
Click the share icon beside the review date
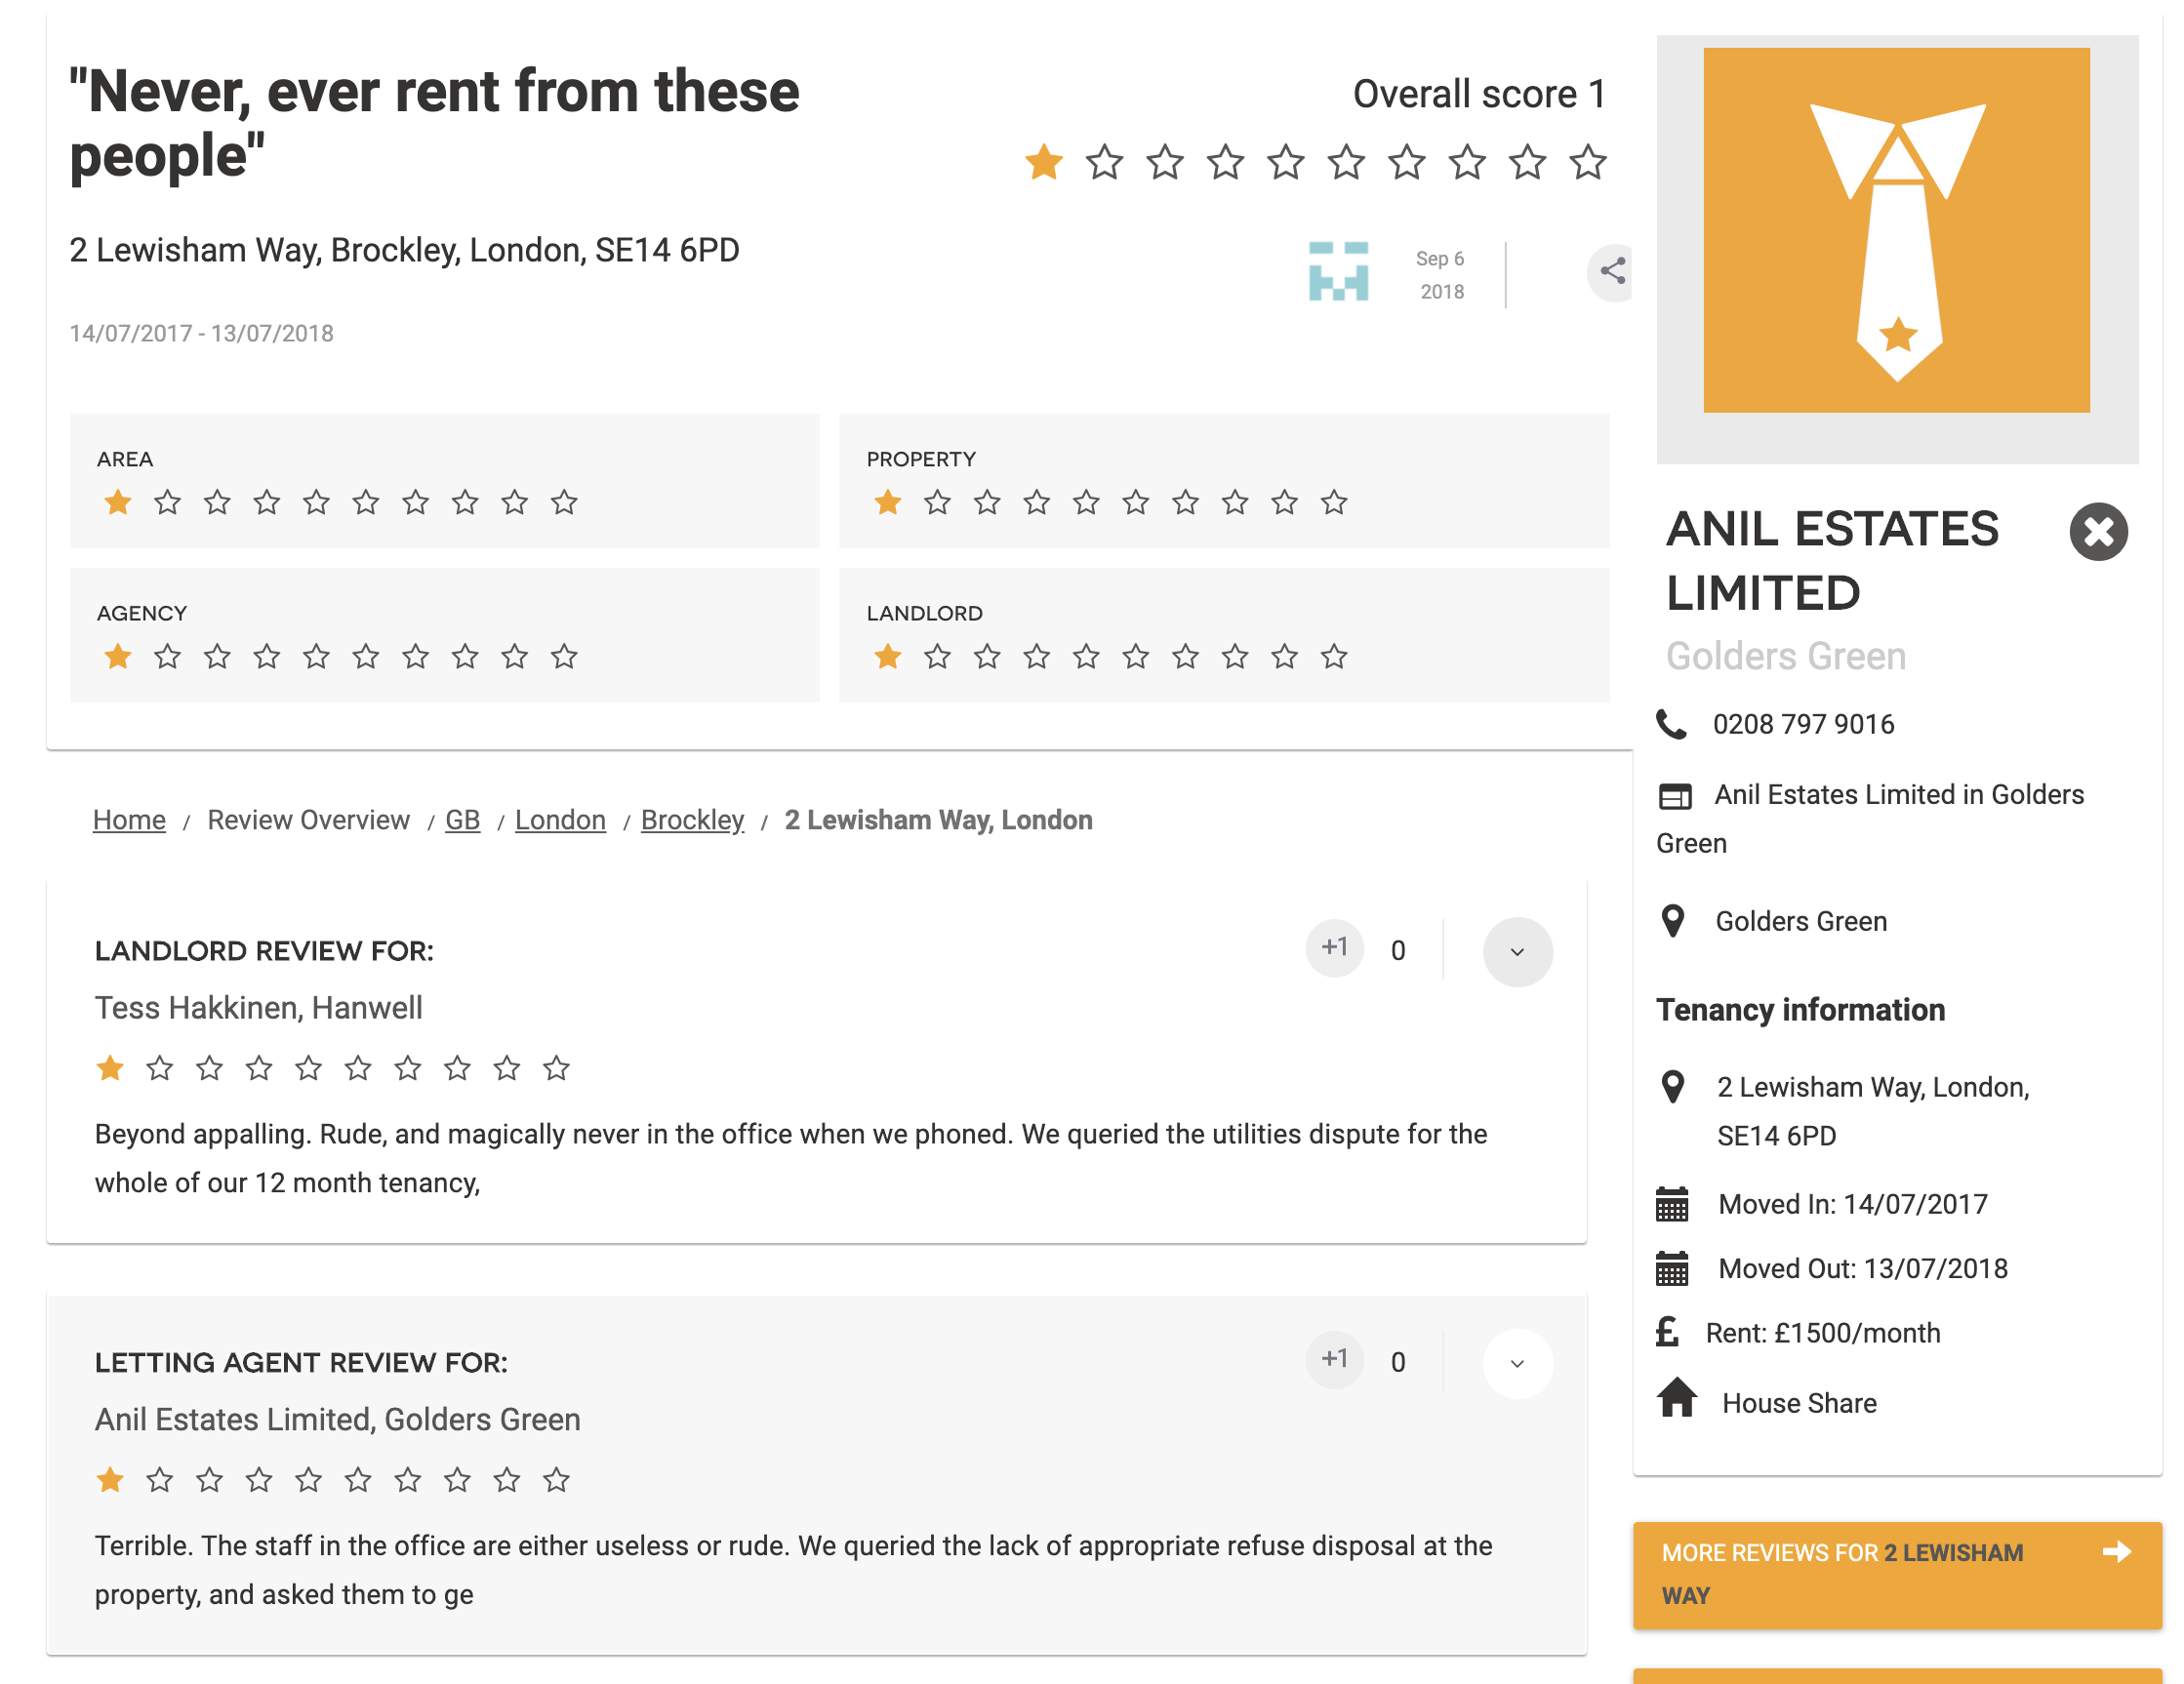pos(1612,271)
